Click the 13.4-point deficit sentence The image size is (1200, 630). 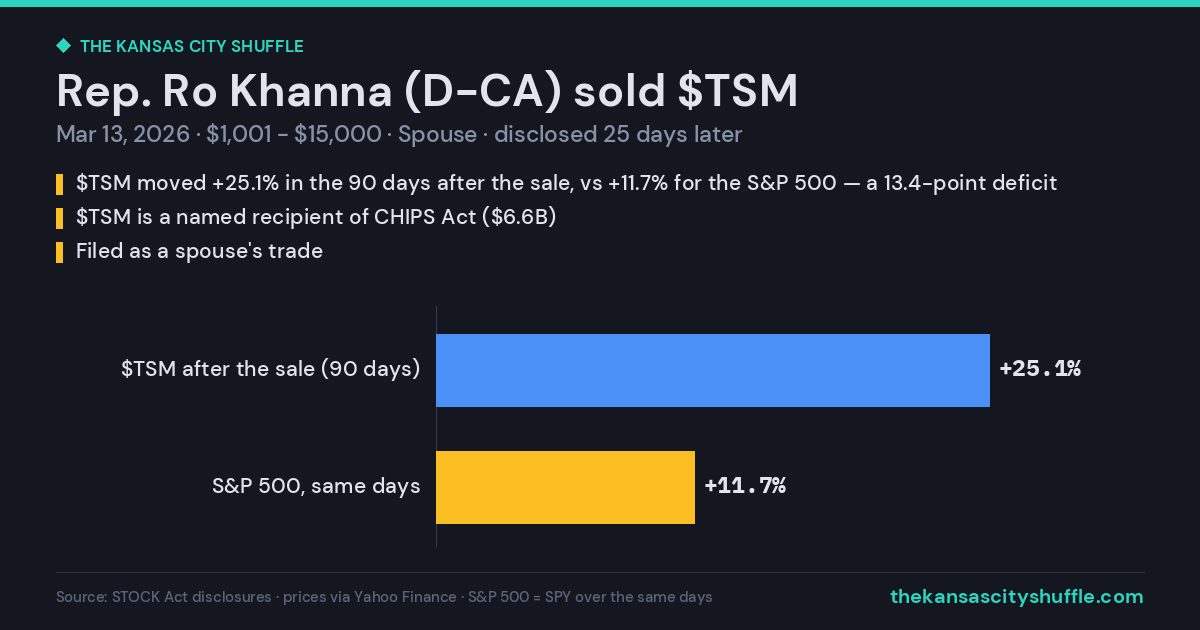coord(566,183)
